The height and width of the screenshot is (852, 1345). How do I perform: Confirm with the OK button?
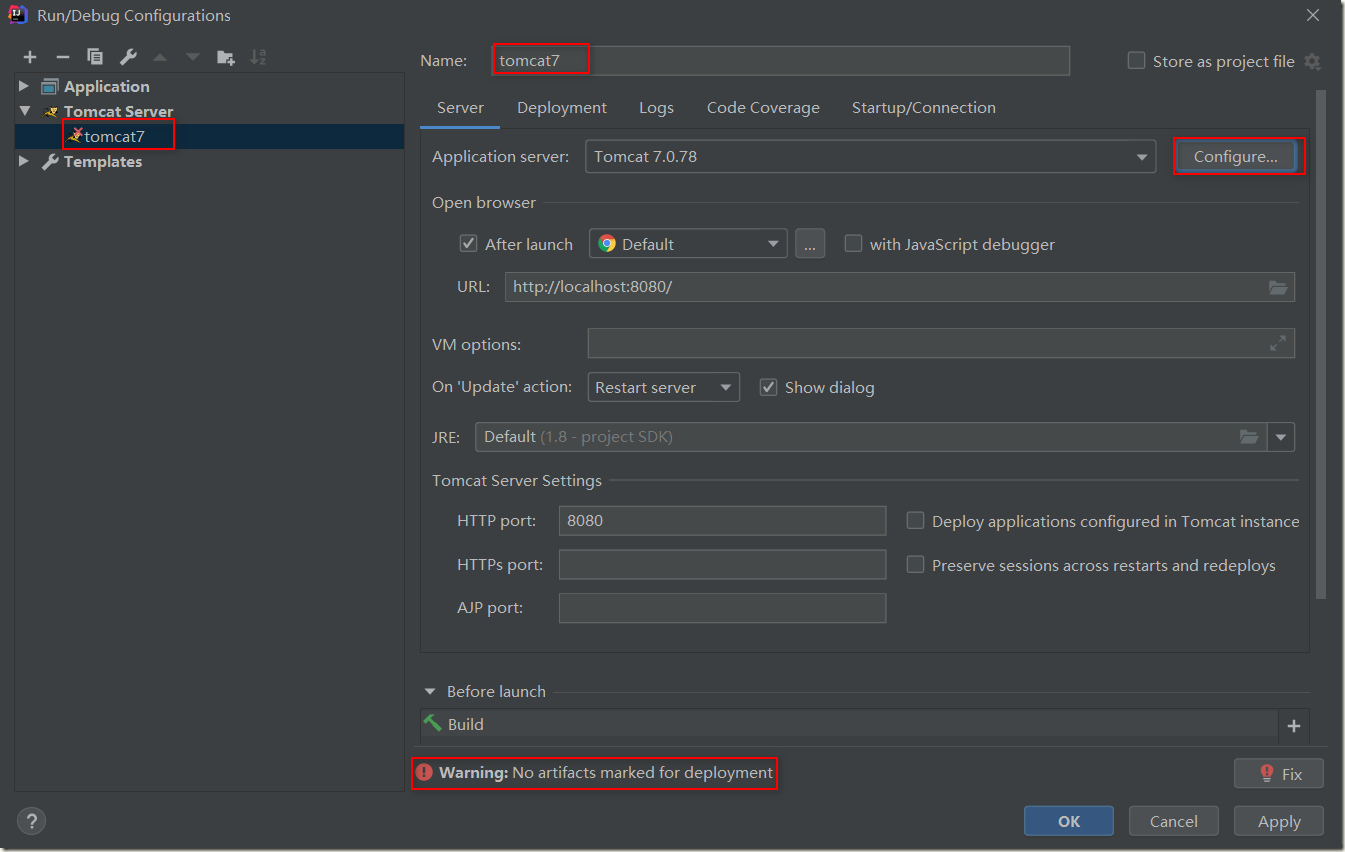(1069, 821)
